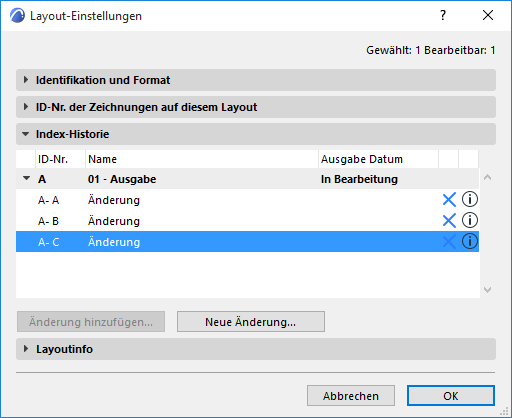
Task: Select the A- B Änderung row
Action: click(247, 221)
